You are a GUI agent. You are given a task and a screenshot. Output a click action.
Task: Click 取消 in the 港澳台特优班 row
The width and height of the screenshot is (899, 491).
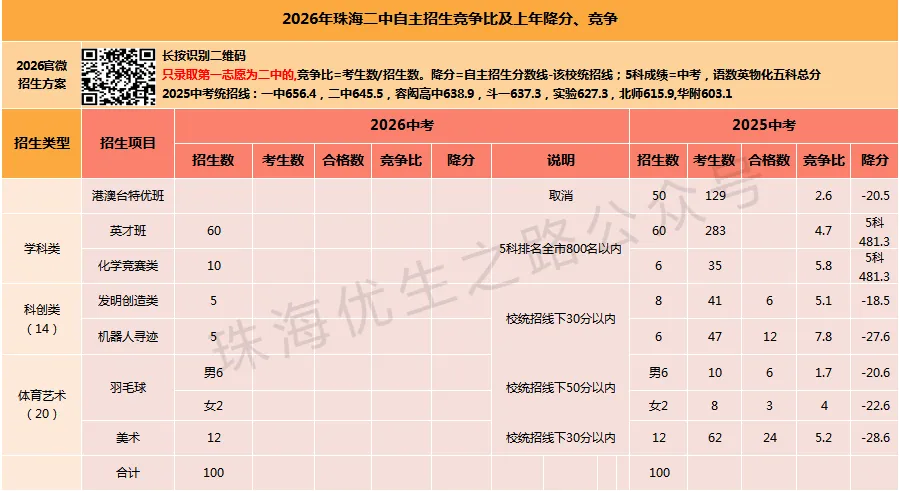[560, 196]
